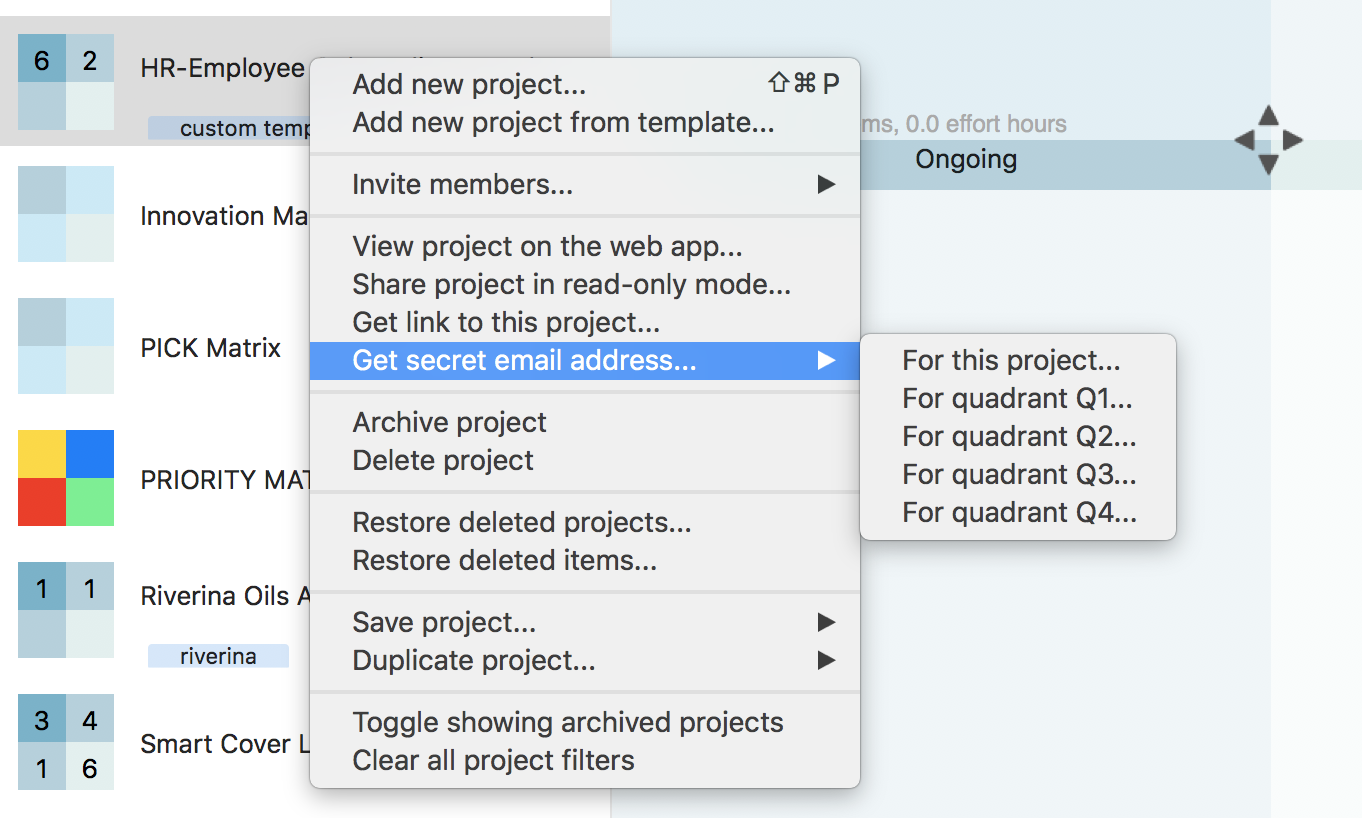Image resolution: width=1362 pixels, height=818 pixels.
Task: Click the riverina tag label
Action: (x=219, y=655)
